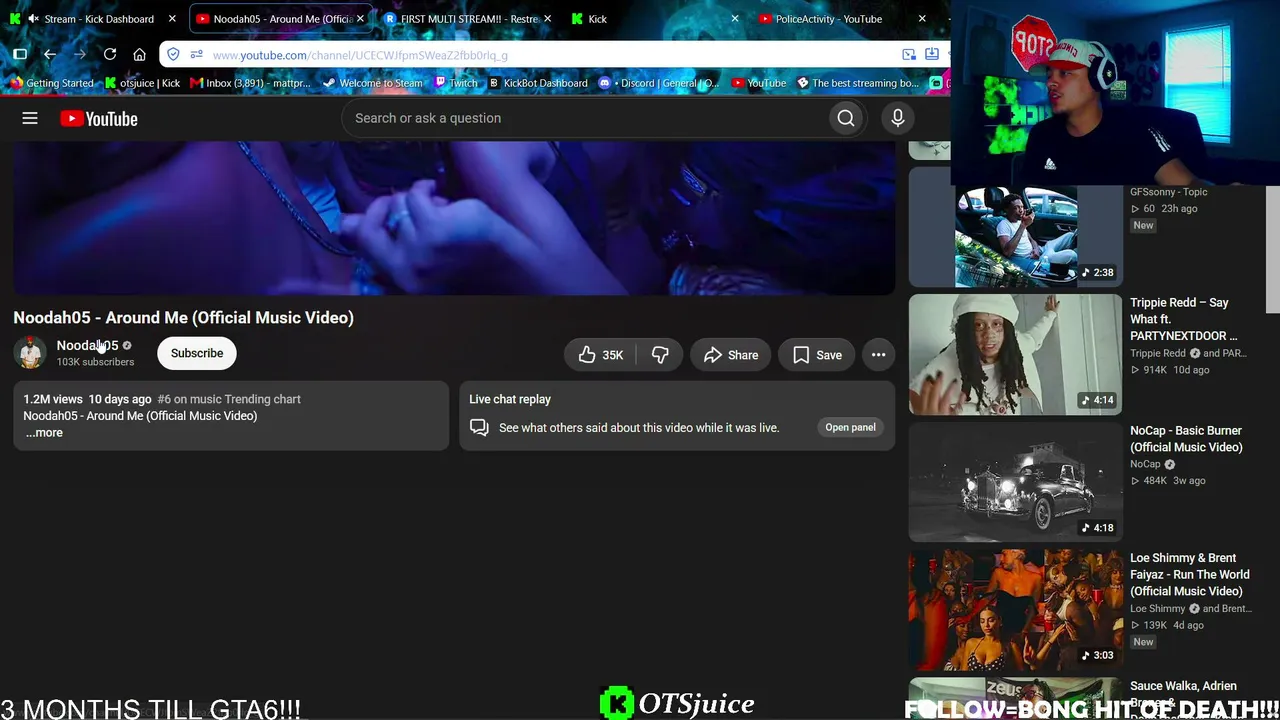Open the Getting Started bookmark
Viewport: 1280px width, 720px height.
point(52,83)
